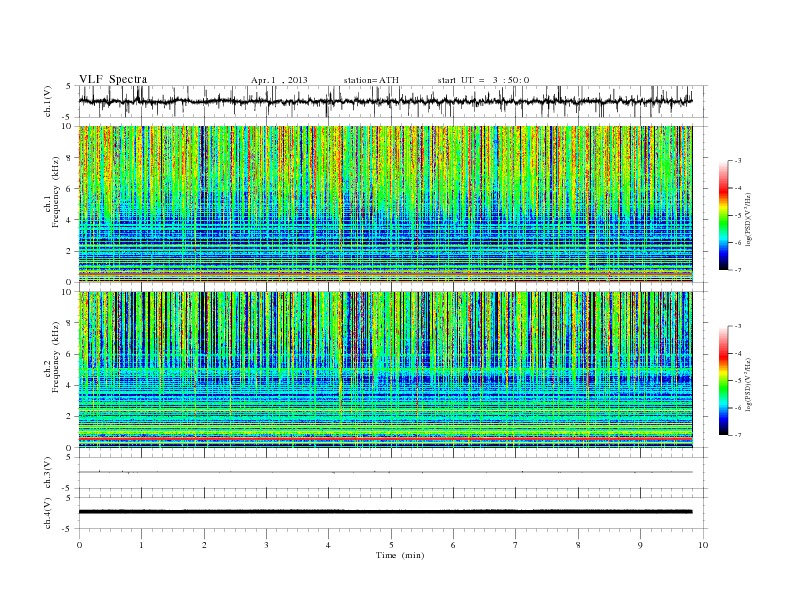Click time axis tick label "2"
792x612 pixels.
(204, 545)
